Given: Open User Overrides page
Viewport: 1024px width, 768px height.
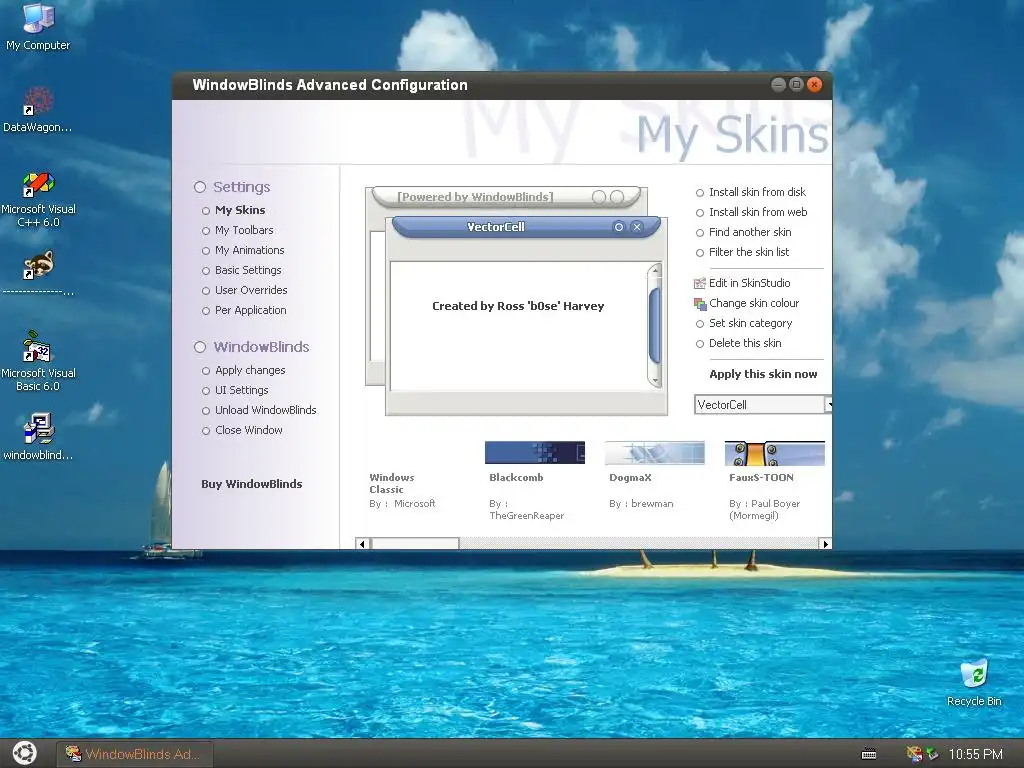Looking at the screenshot, I should tap(251, 290).
